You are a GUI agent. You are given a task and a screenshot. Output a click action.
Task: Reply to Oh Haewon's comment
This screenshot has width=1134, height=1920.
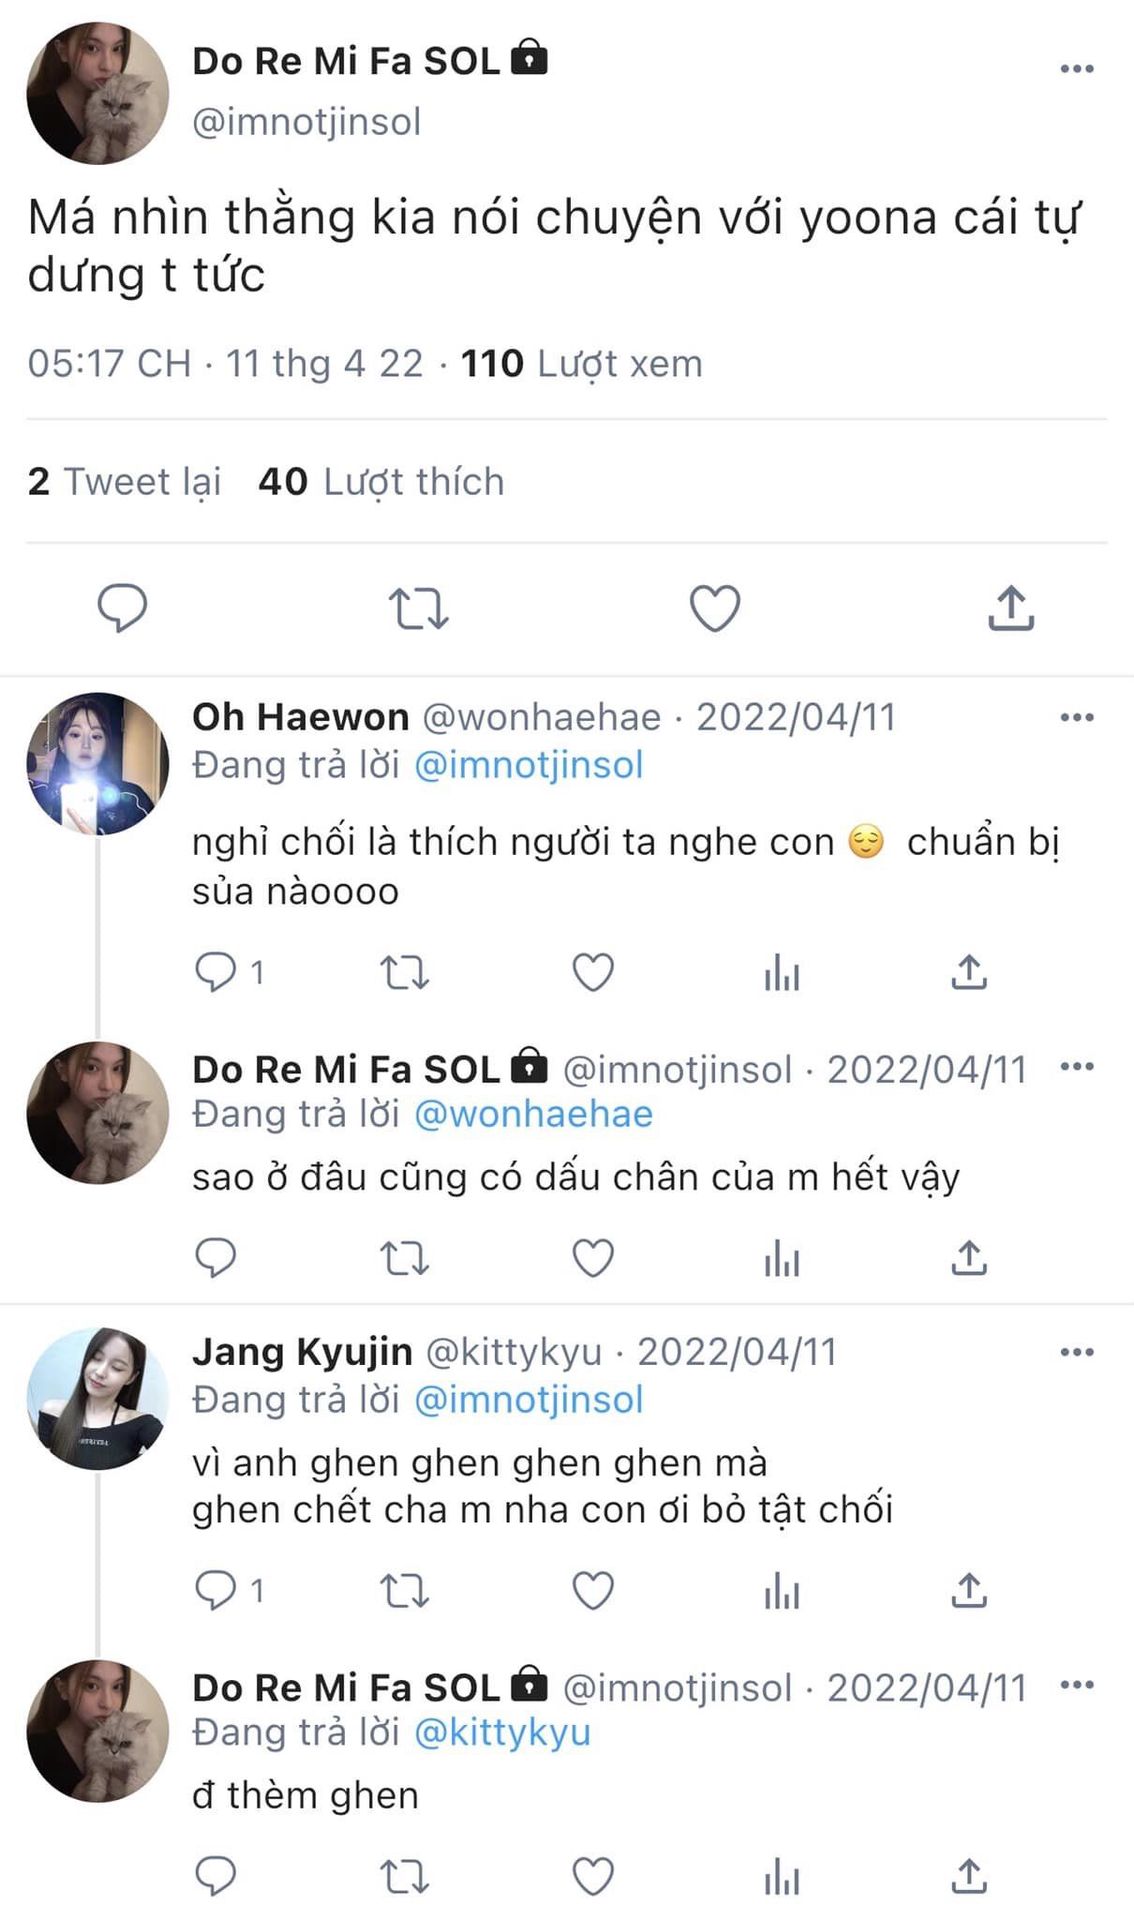pos(215,972)
